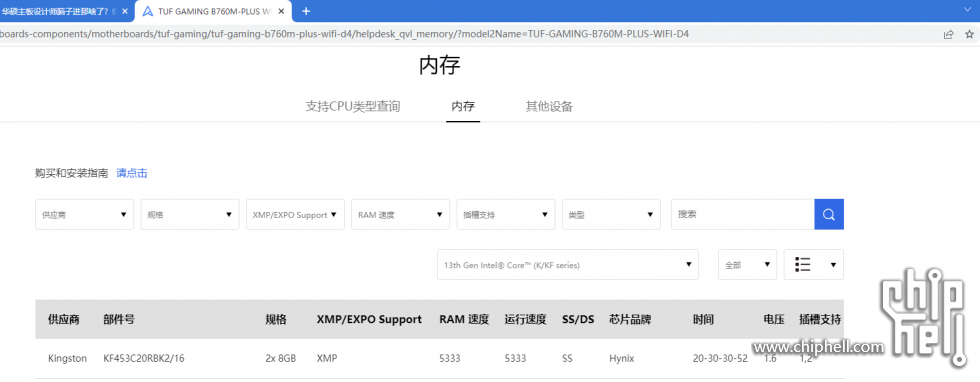Open the 类型 filter dropdown
The width and height of the screenshot is (980, 382).
click(611, 214)
